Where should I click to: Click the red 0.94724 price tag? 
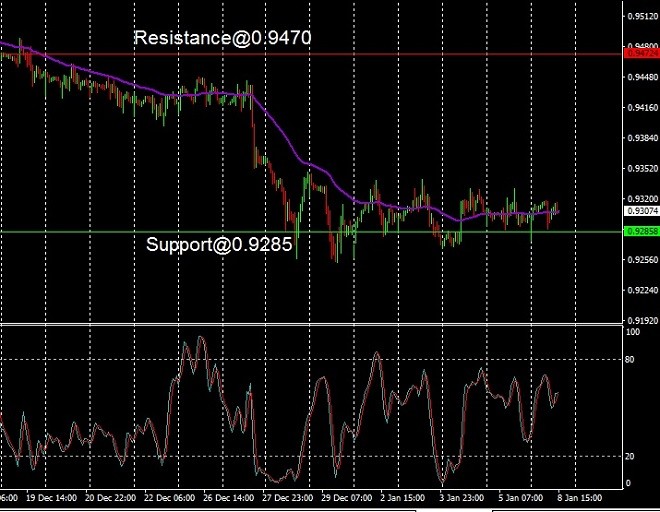641,53
